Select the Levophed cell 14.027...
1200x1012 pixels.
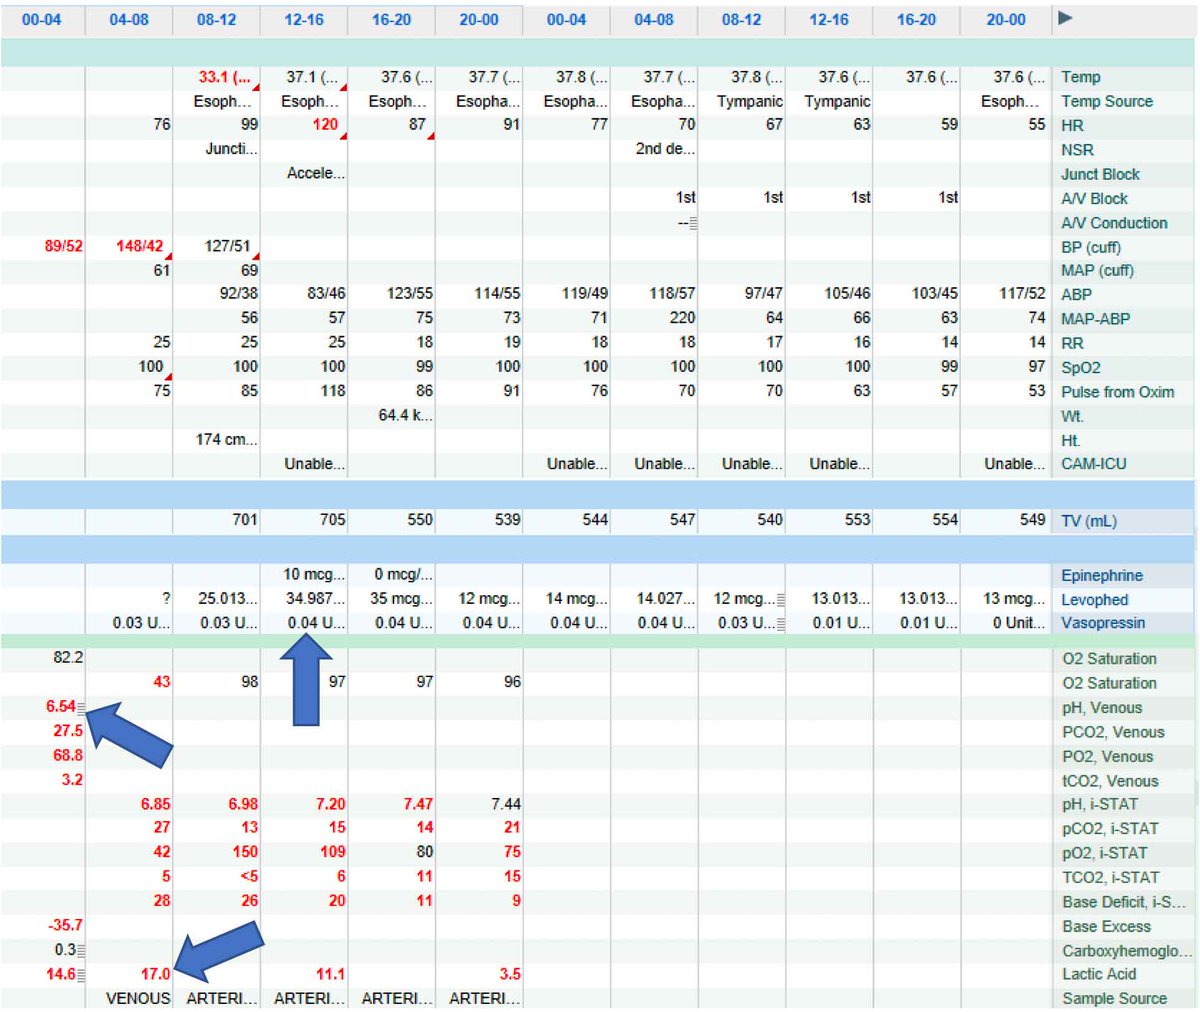[x=665, y=599]
